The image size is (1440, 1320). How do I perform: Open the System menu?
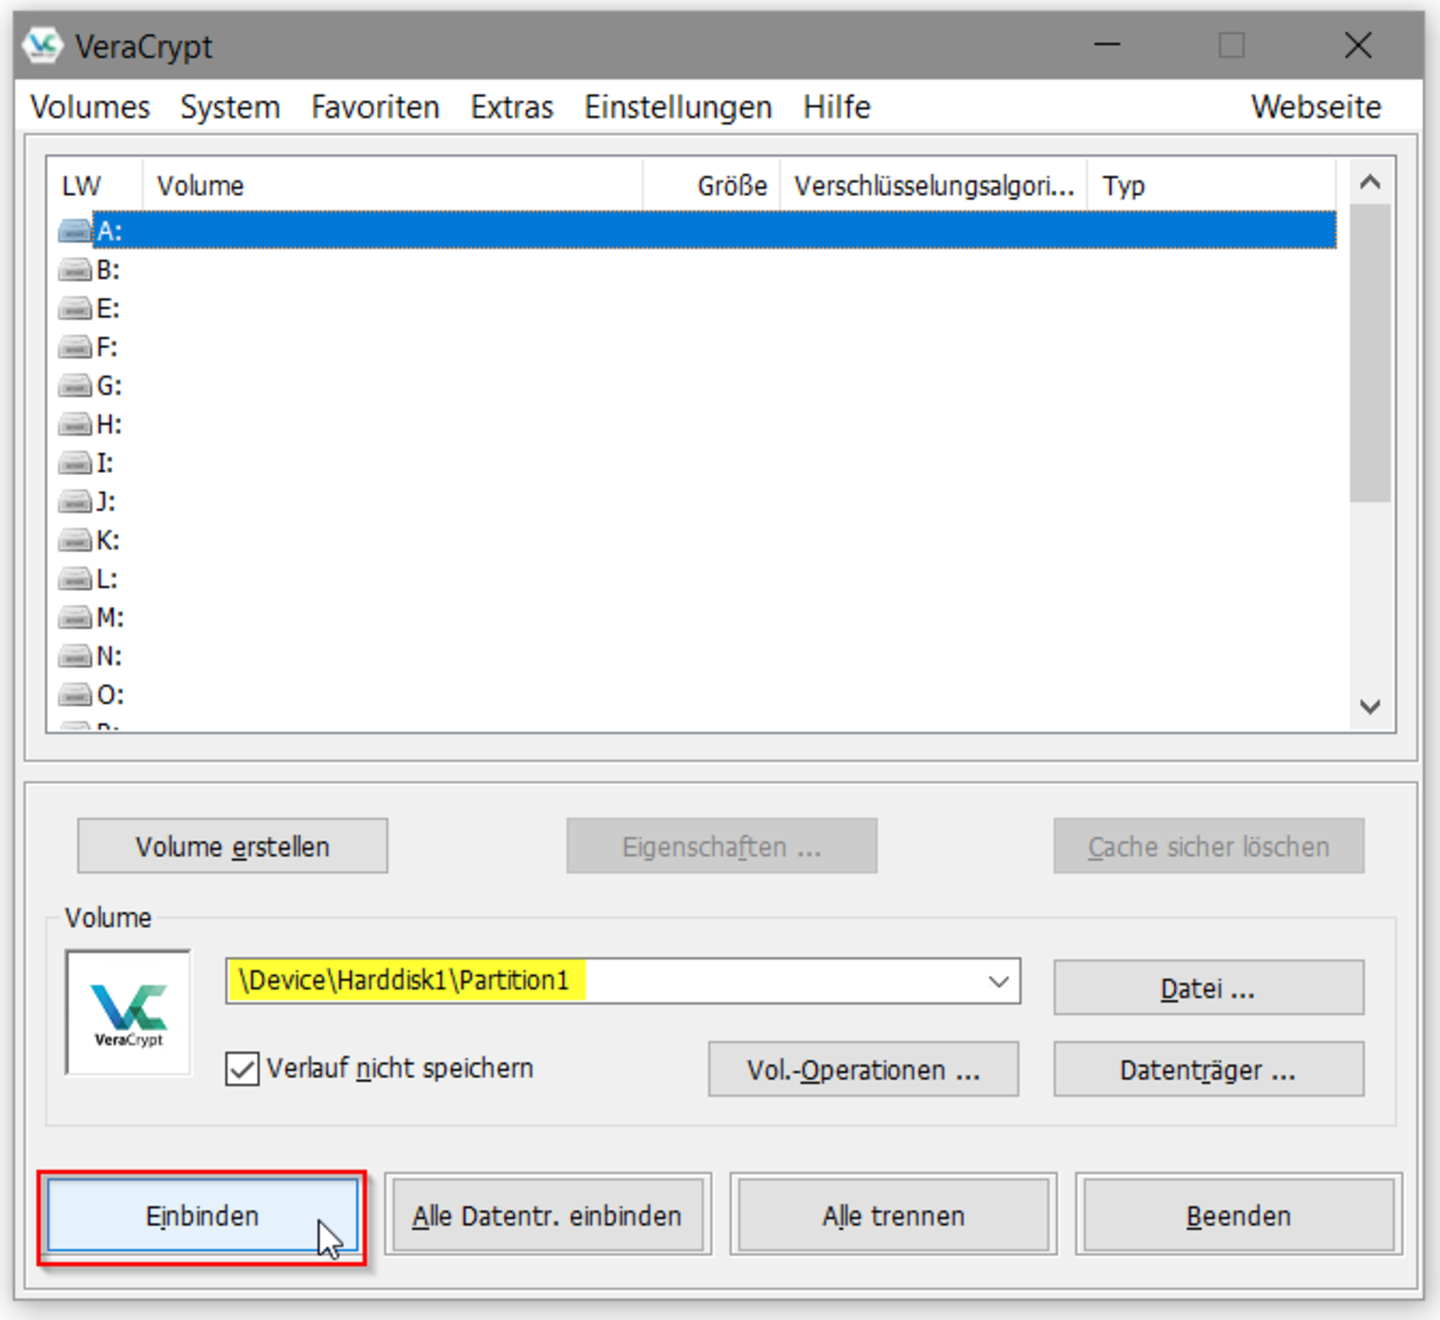coord(230,107)
